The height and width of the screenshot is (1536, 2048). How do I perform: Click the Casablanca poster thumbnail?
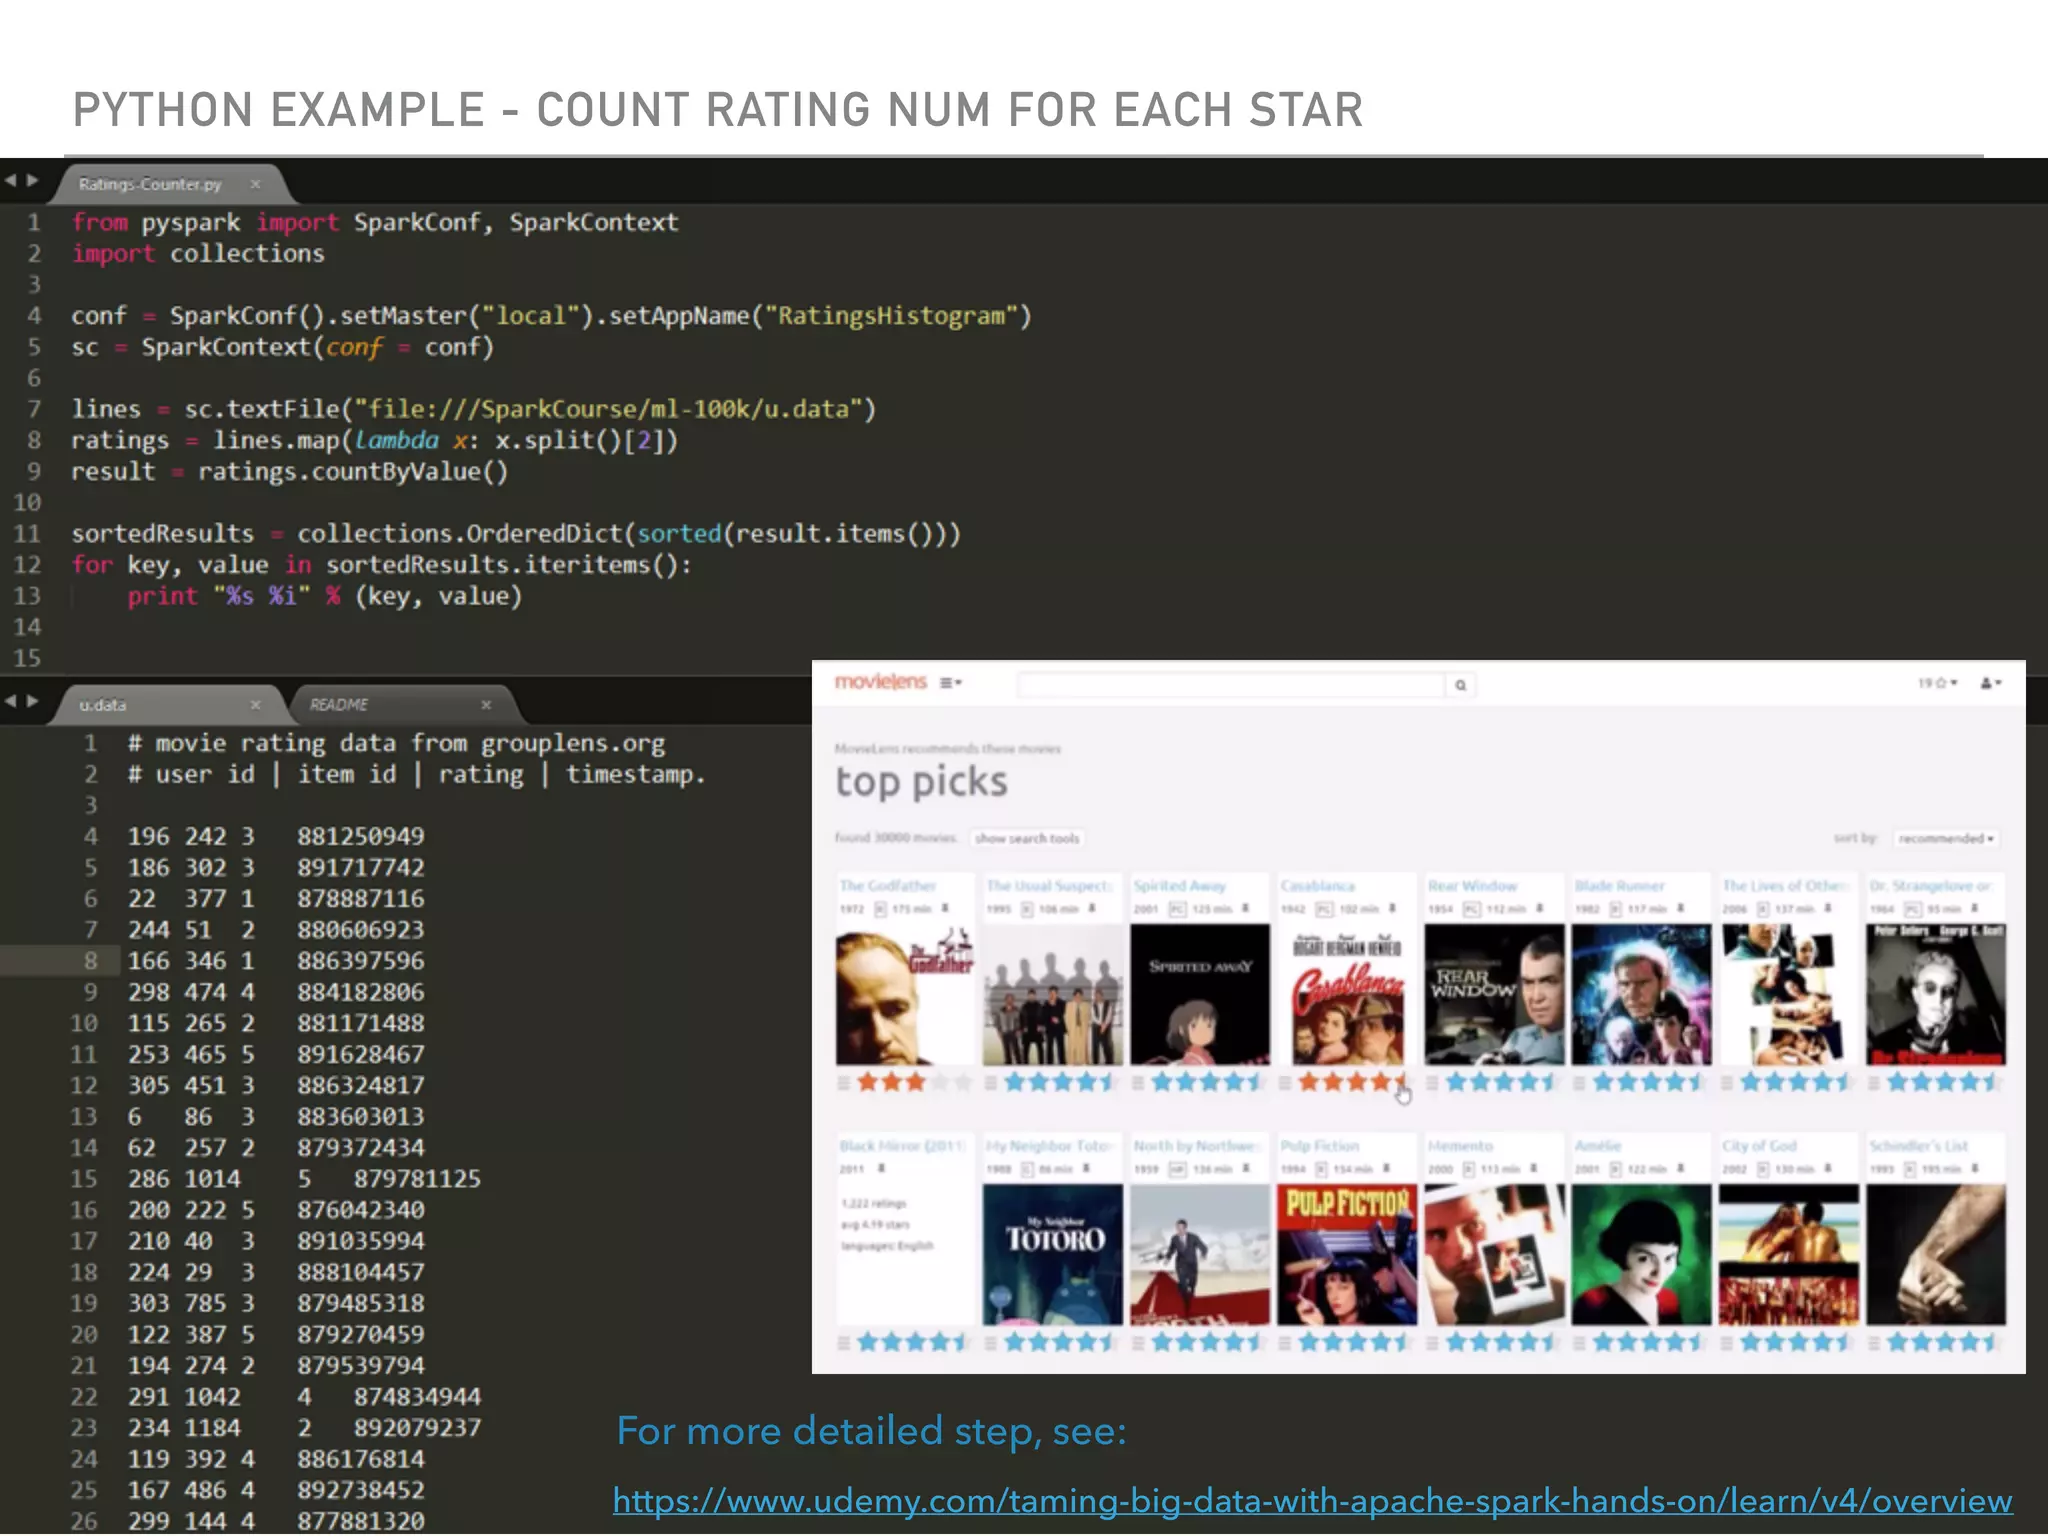[1347, 995]
